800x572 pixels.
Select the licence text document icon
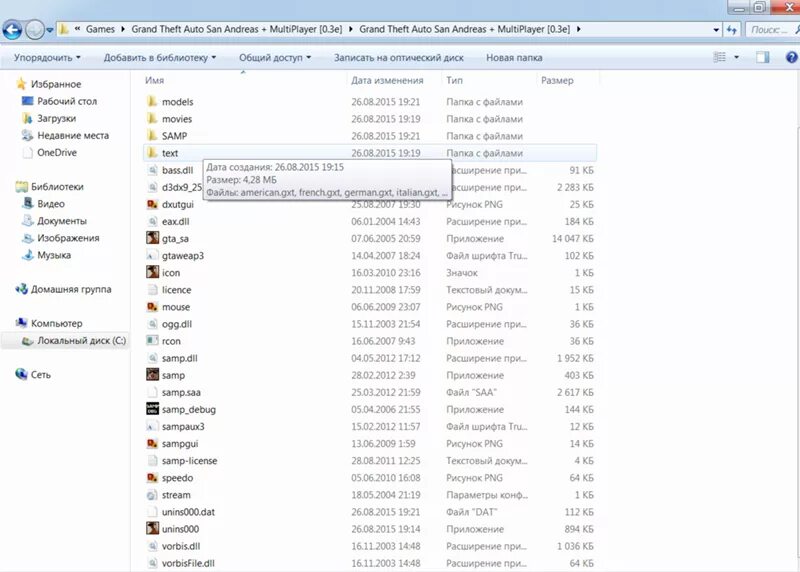pyautogui.click(x=152, y=289)
